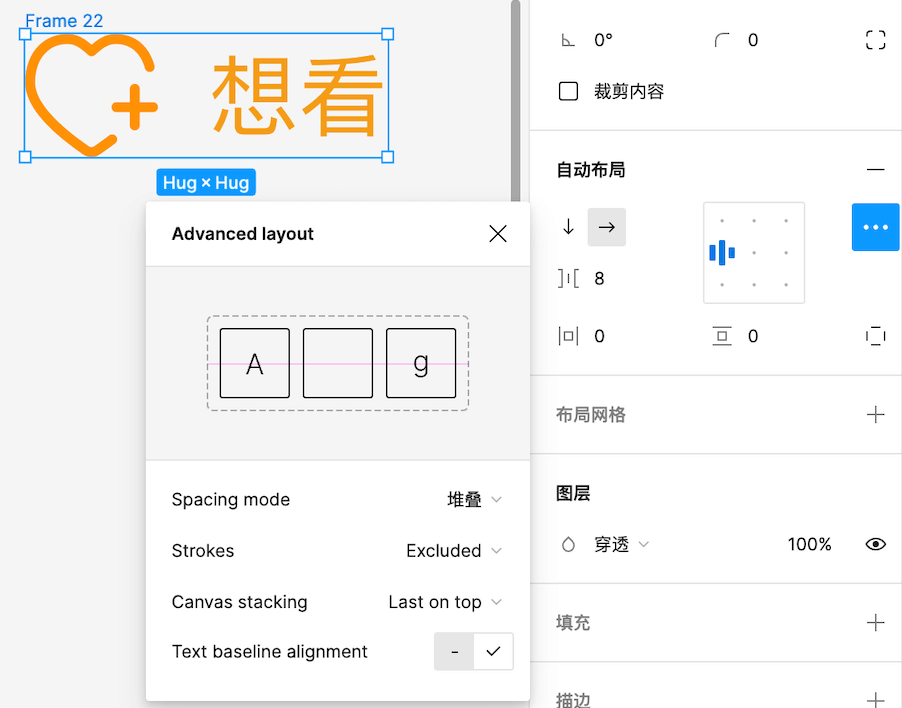Image resolution: width=902 pixels, height=708 pixels.
Task: Enable the 裁剪内容 clip content checkbox
Action: point(569,92)
